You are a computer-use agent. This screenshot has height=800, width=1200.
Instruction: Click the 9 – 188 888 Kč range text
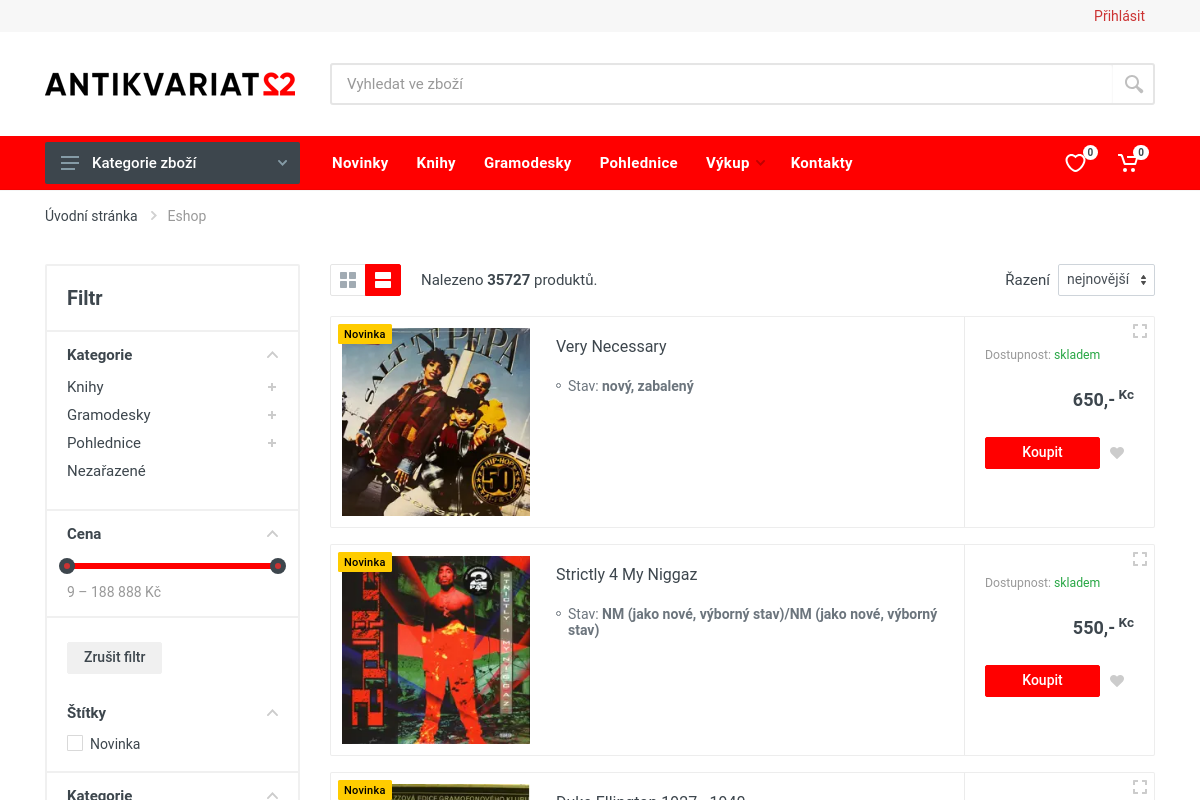pos(114,592)
